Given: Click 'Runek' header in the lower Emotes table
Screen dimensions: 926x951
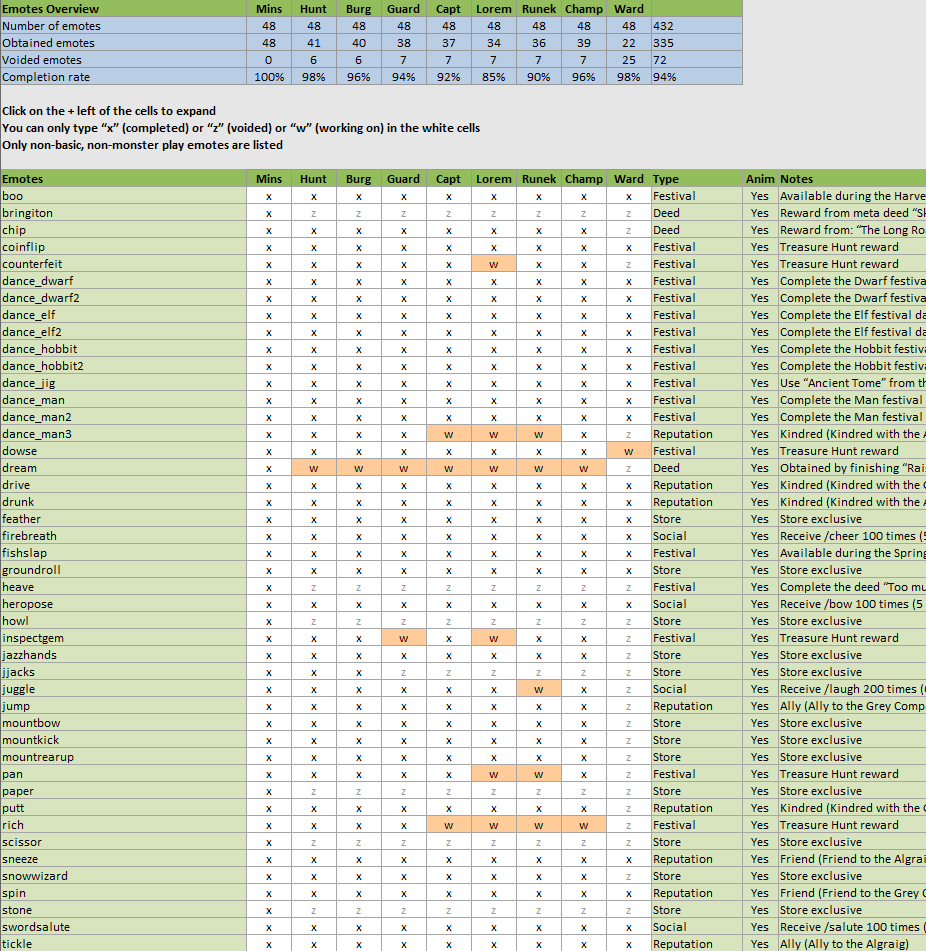Looking at the screenshot, I should pos(538,178).
